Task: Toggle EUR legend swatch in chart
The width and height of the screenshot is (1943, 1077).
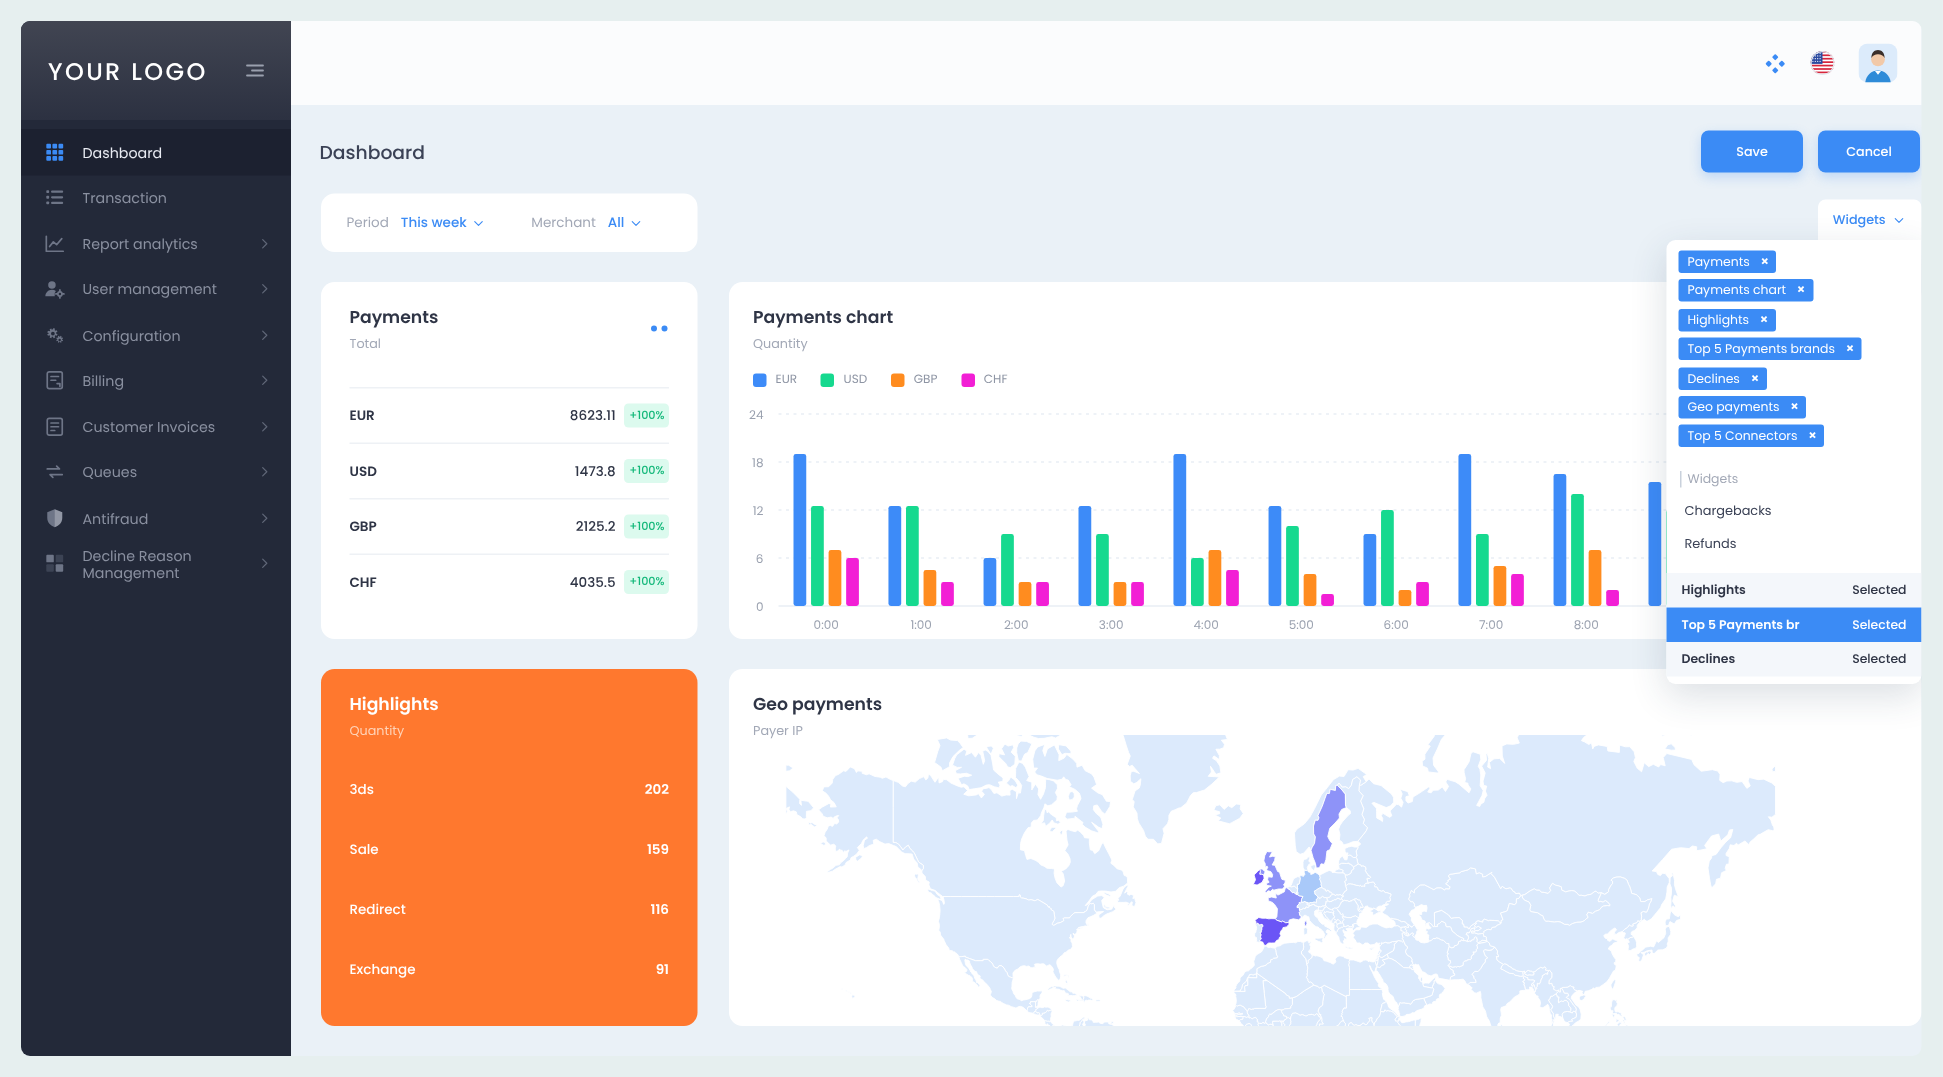Action: (x=760, y=380)
